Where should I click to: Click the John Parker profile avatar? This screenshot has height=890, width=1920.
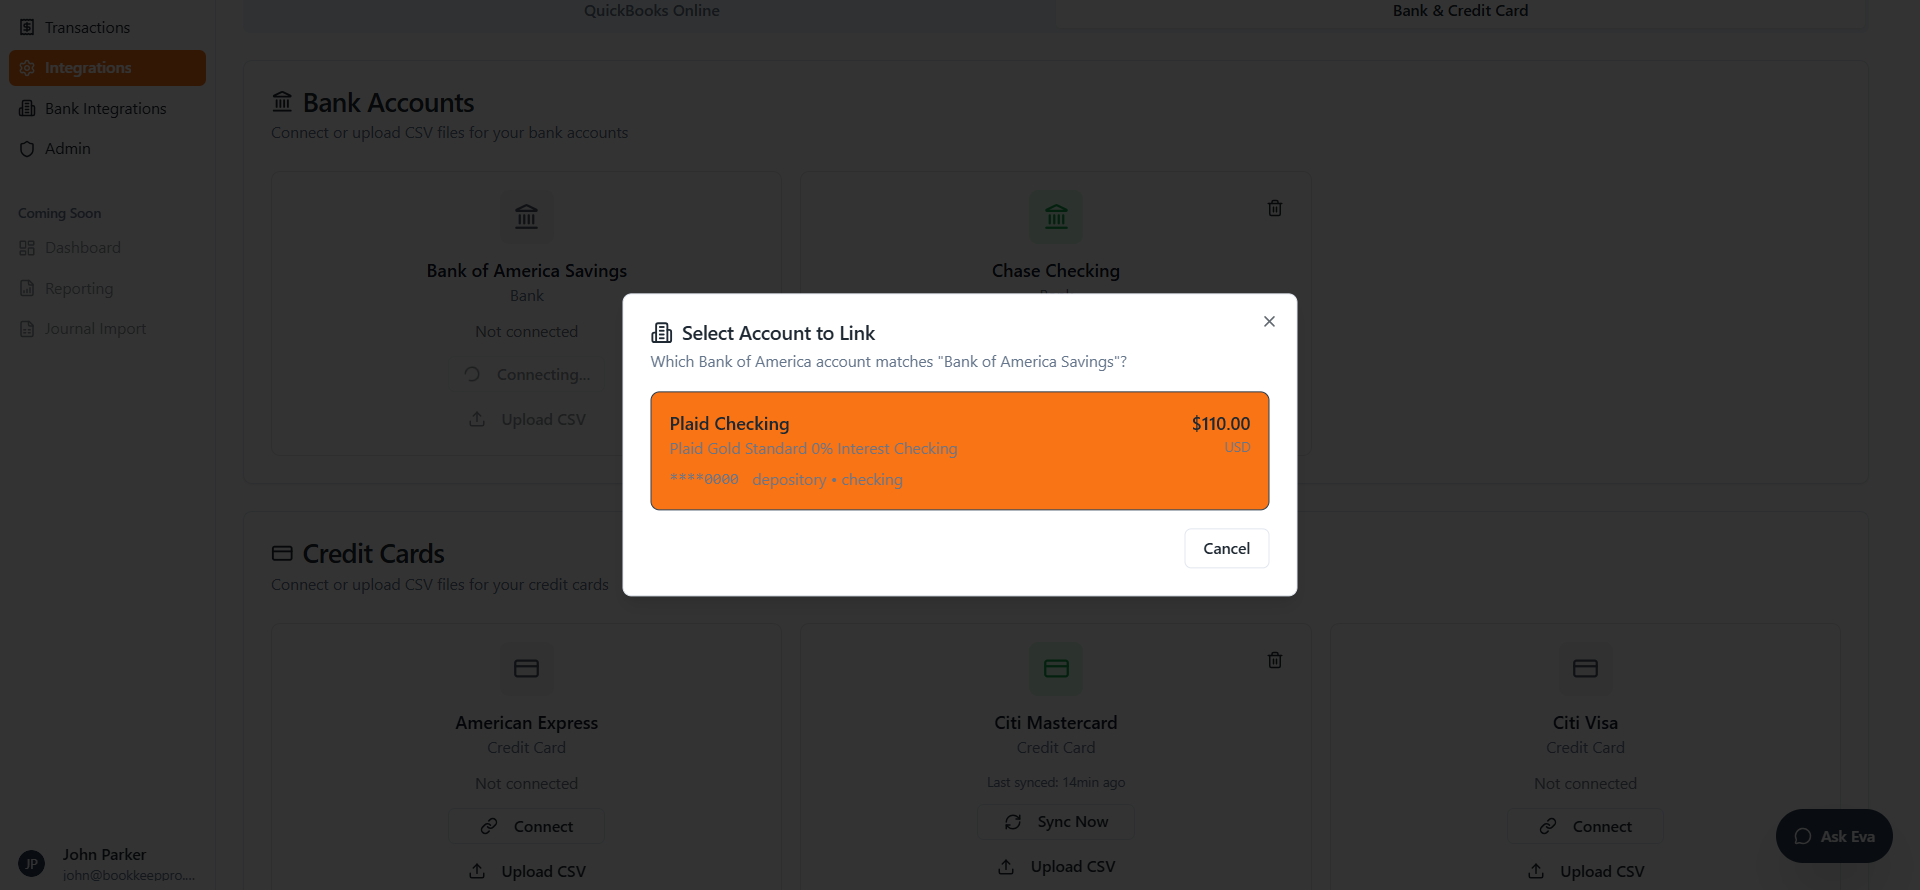[x=31, y=863]
